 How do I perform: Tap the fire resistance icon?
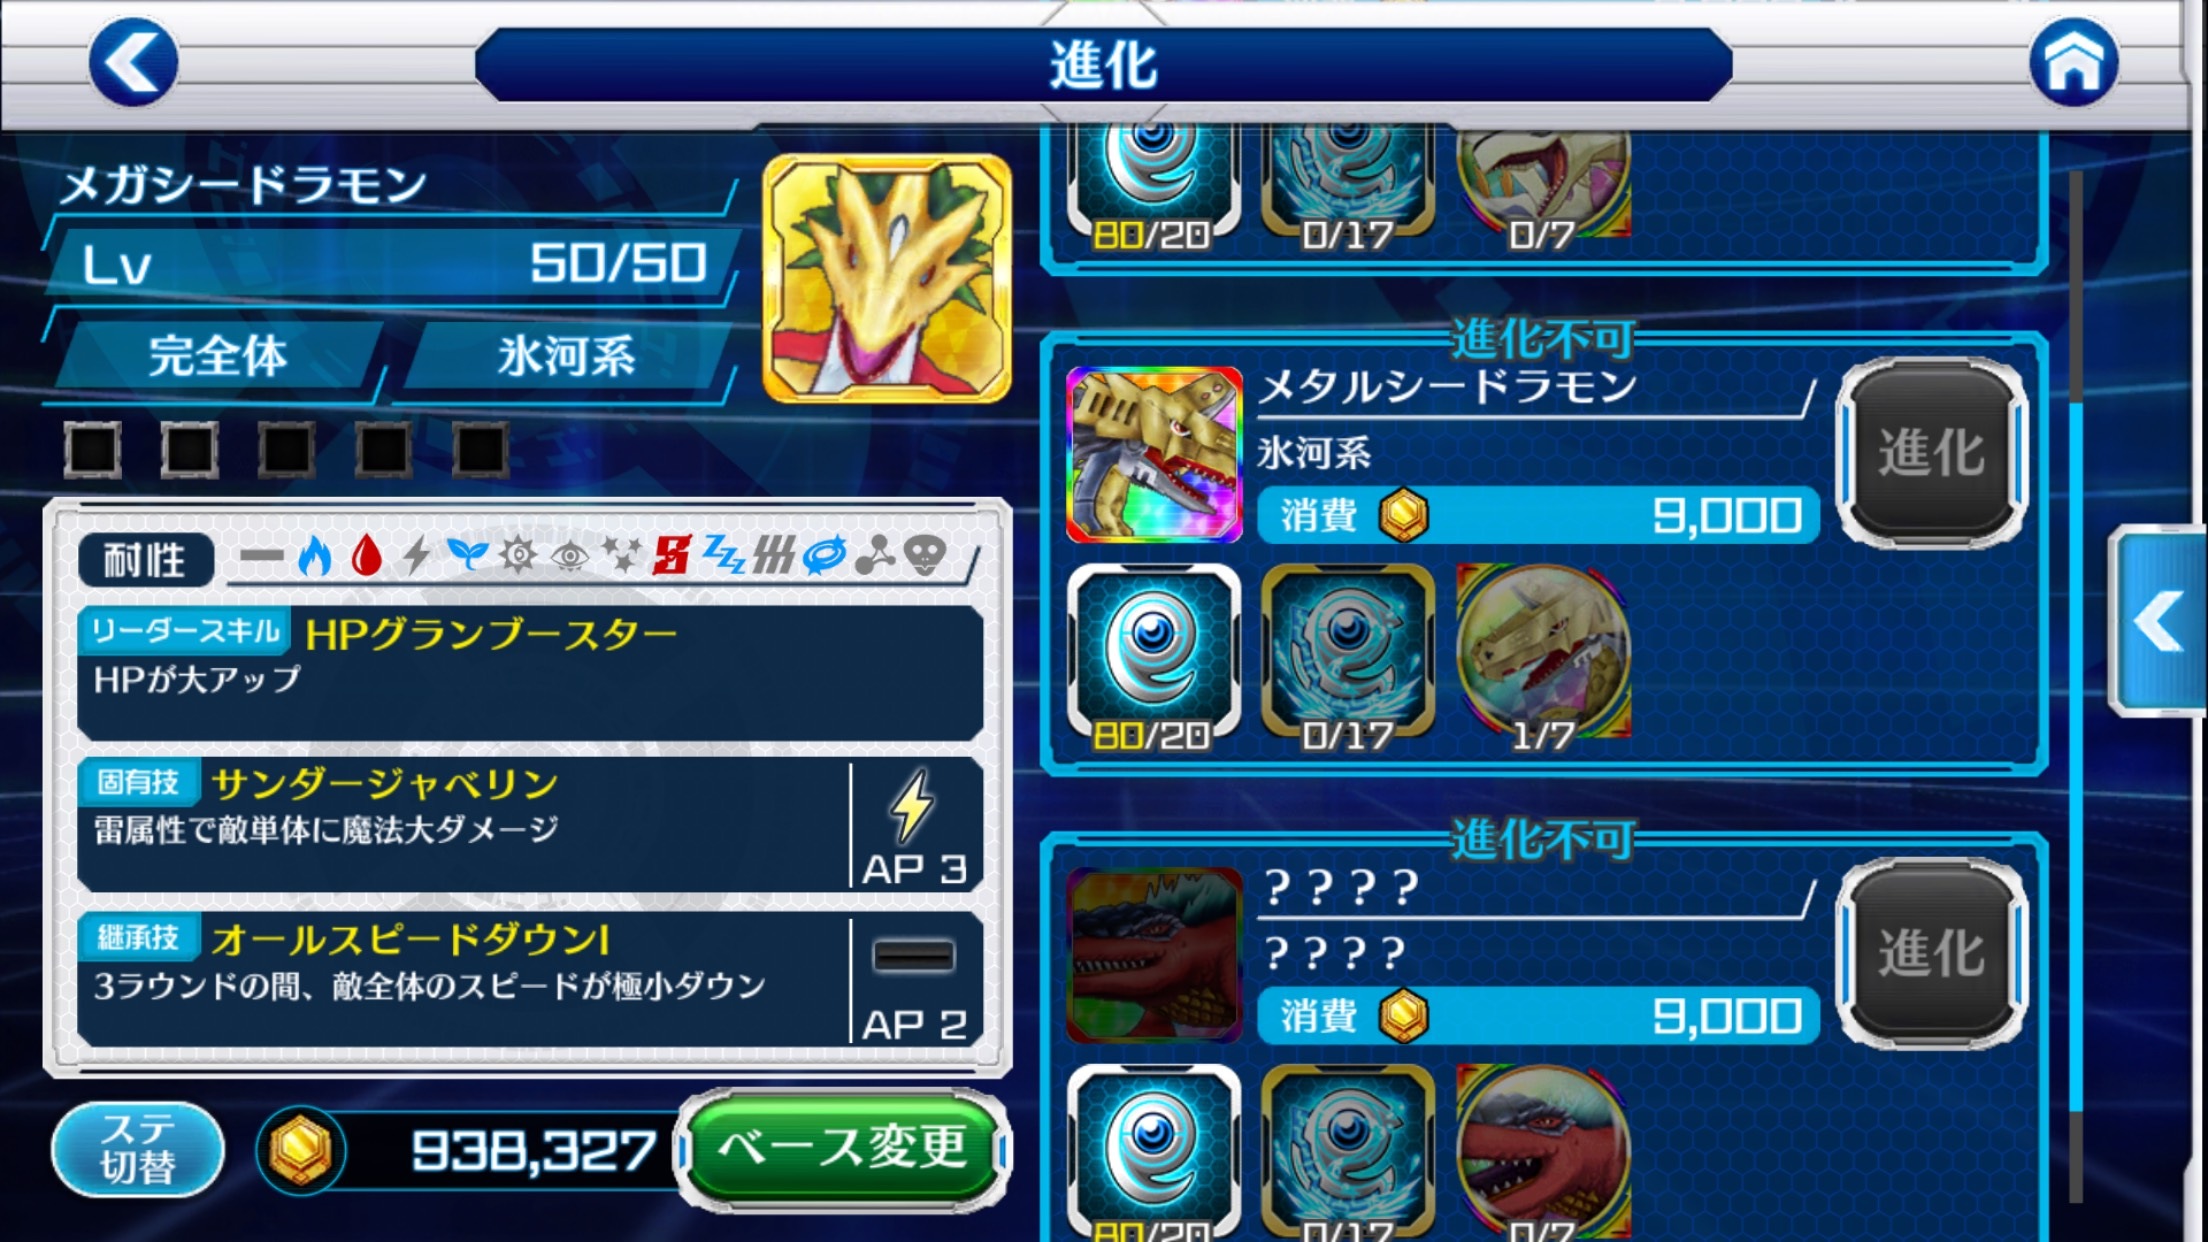pos(314,555)
